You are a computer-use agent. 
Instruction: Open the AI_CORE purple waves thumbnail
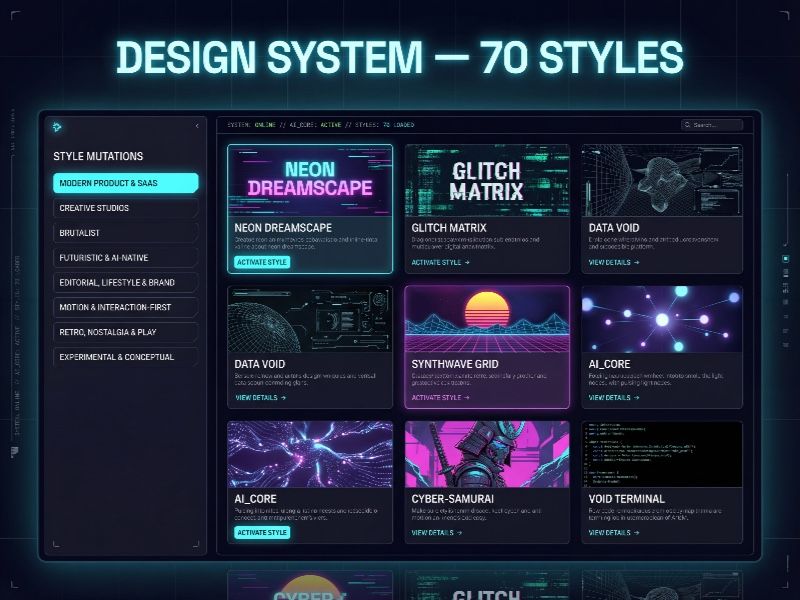point(310,455)
